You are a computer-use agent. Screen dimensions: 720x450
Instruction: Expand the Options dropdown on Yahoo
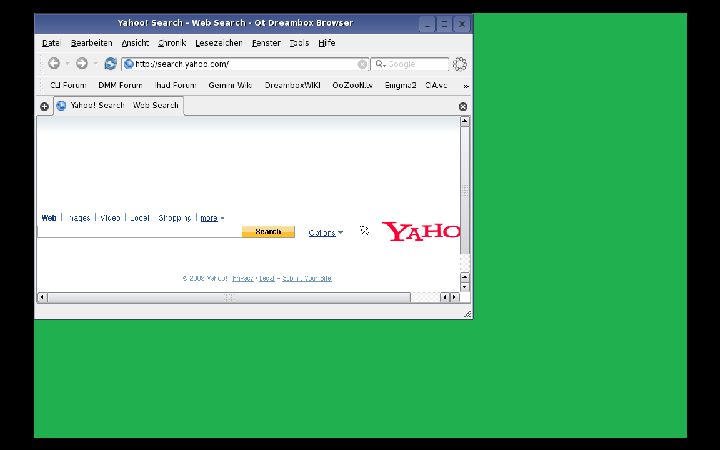coord(326,233)
